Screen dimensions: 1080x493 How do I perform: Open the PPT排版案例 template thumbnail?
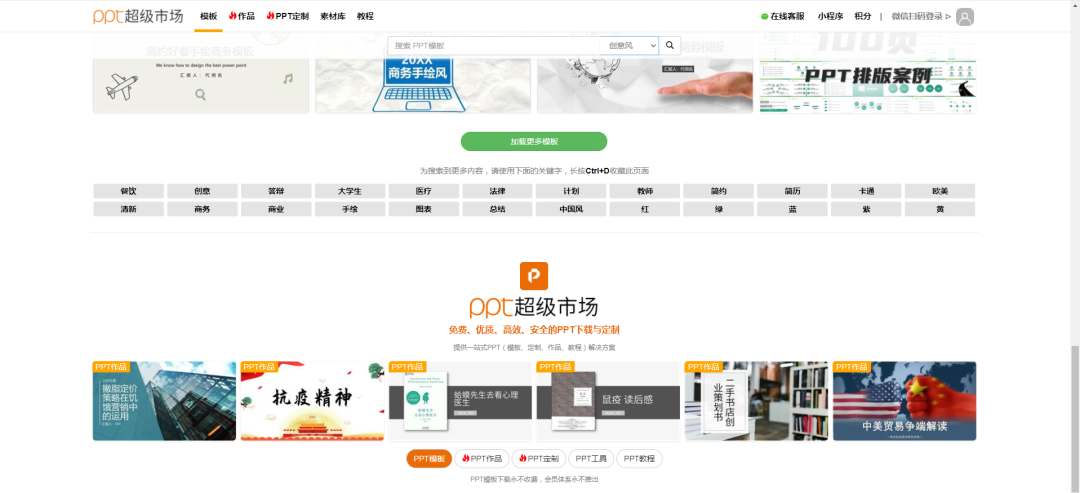[x=867, y=73]
